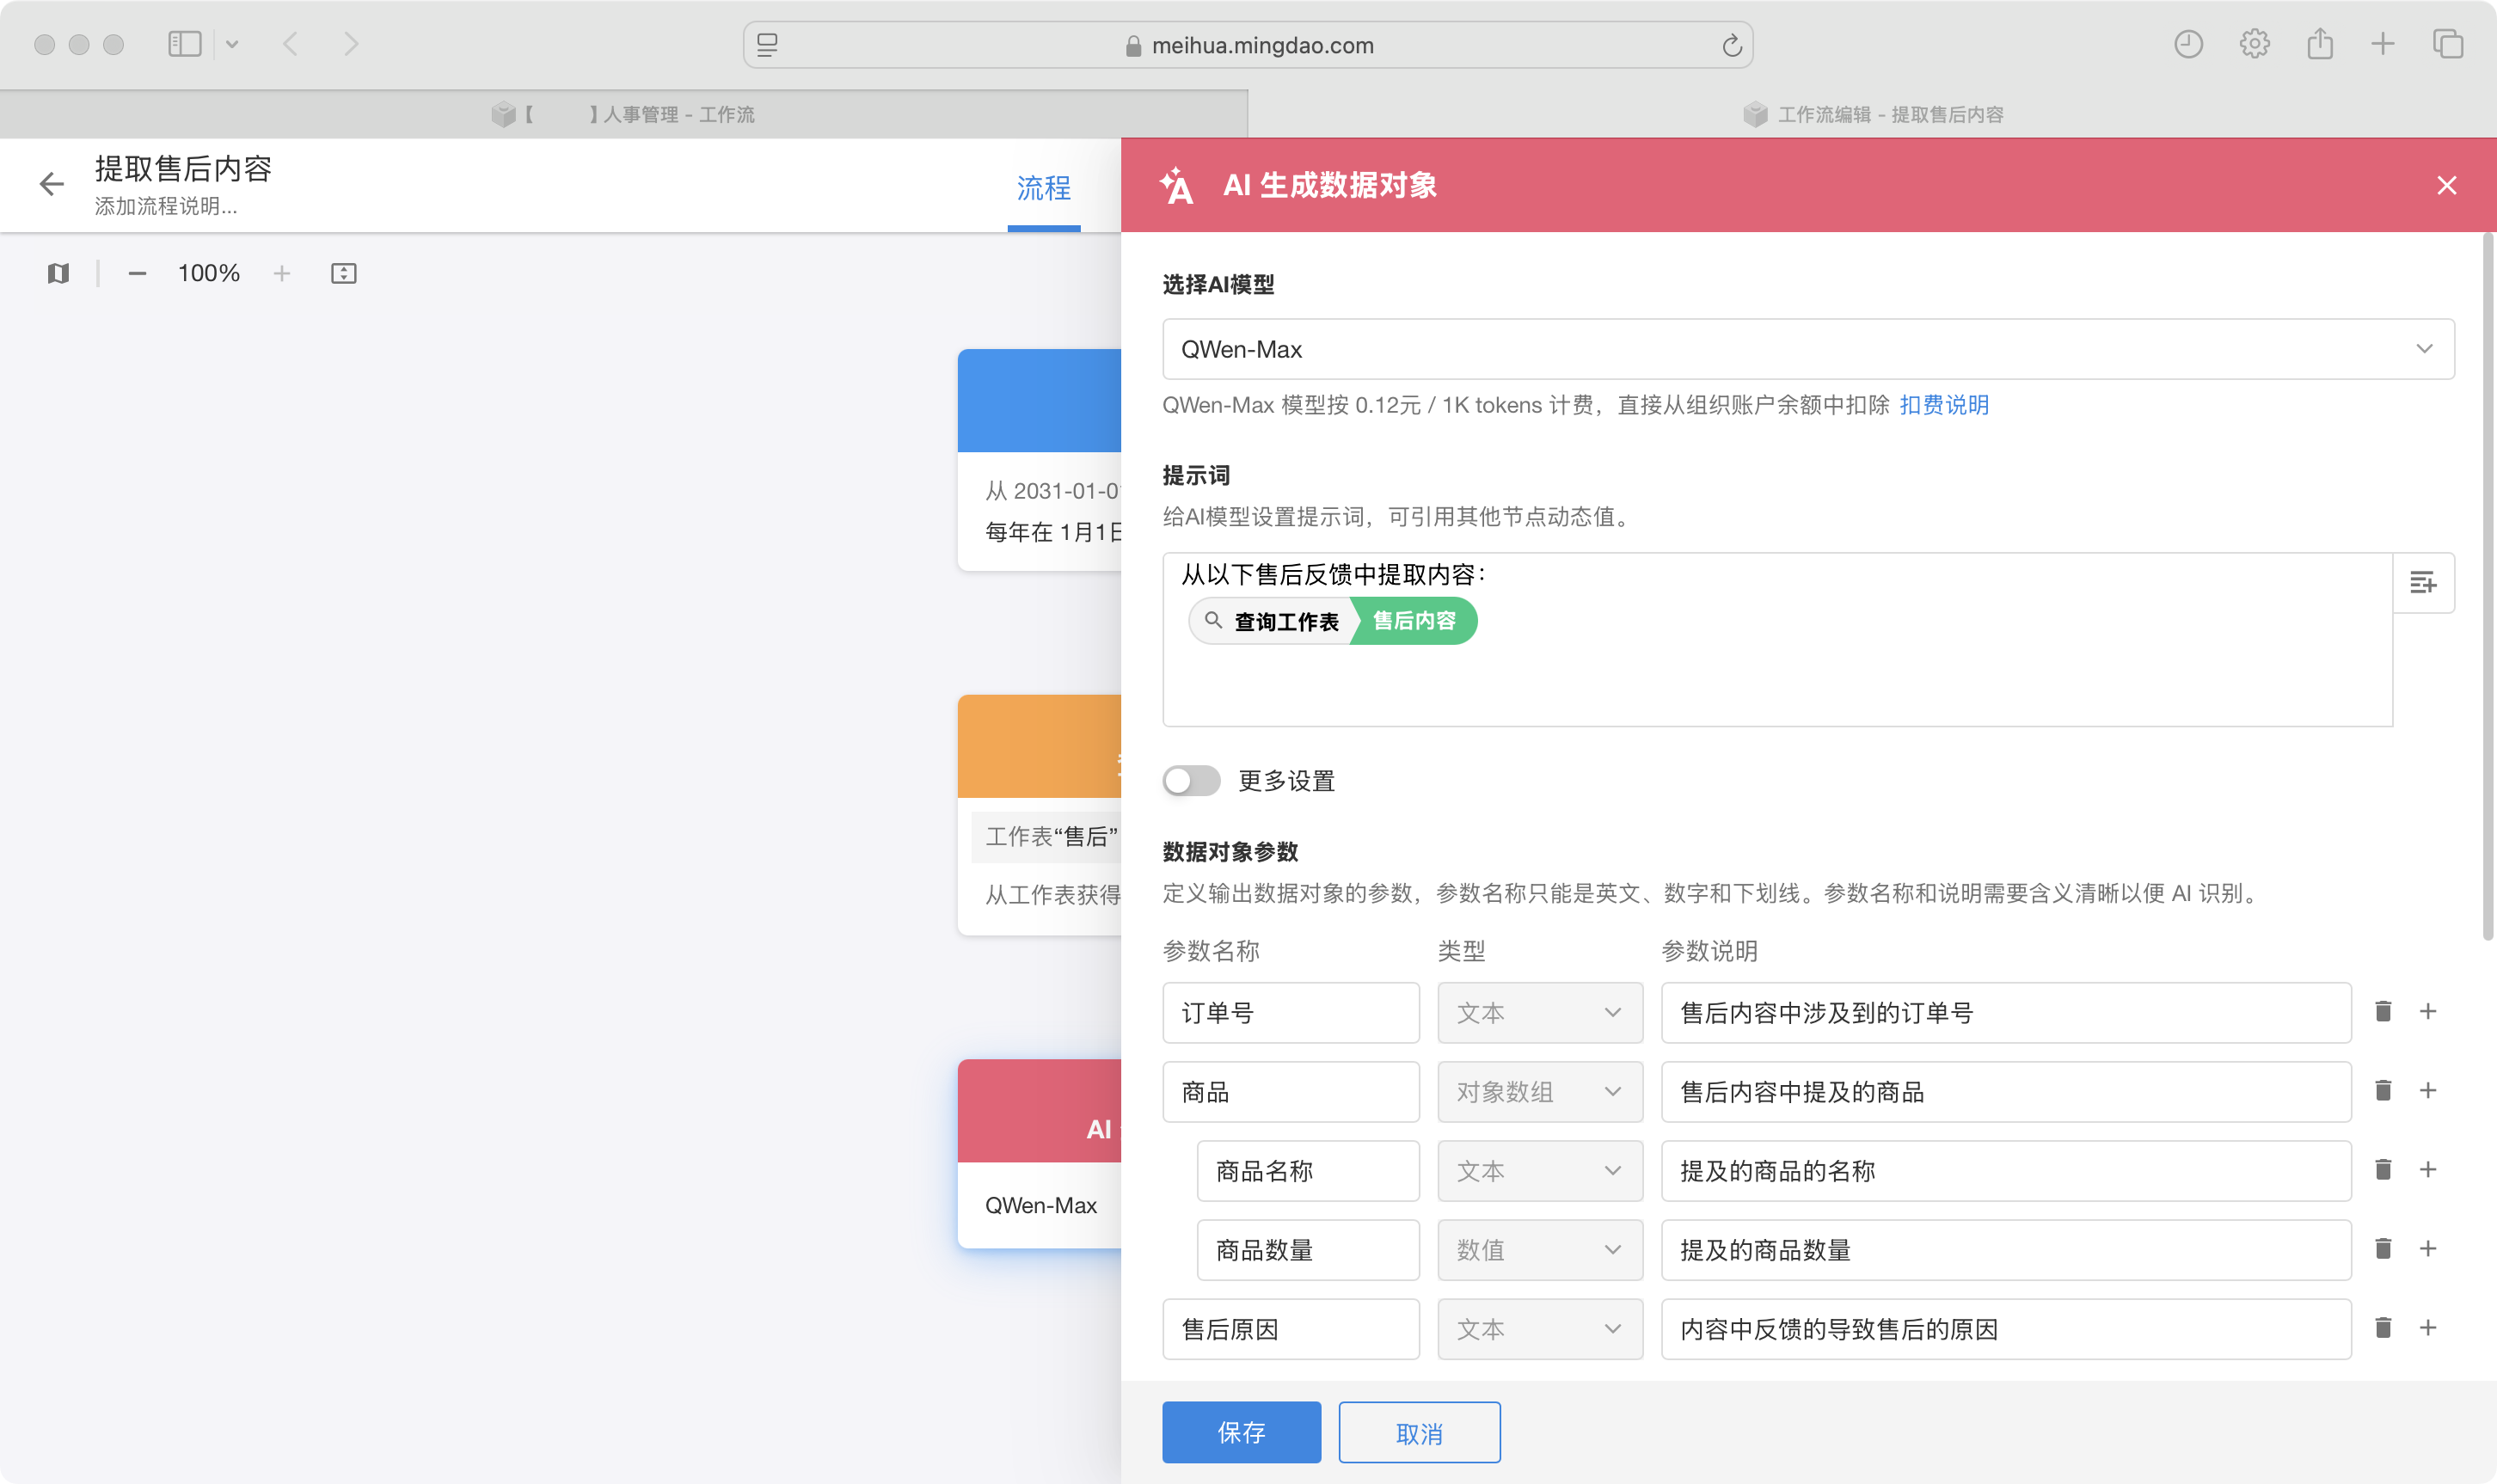2497x1484 pixels.
Task: Add a parameter after the 订单号 row
Action: 2428,1012
